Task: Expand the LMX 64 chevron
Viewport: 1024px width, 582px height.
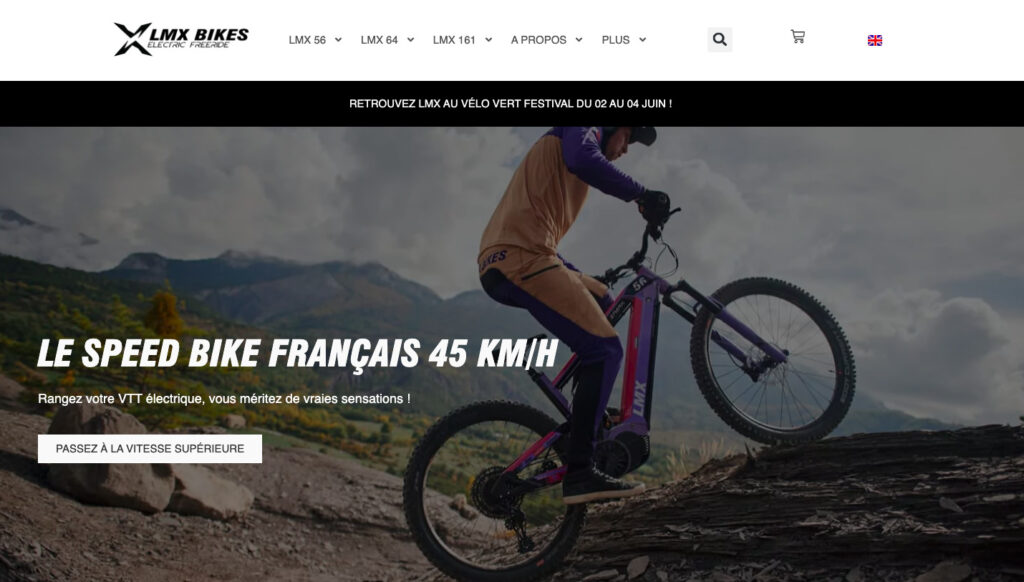Action: [x=410, y=40]
